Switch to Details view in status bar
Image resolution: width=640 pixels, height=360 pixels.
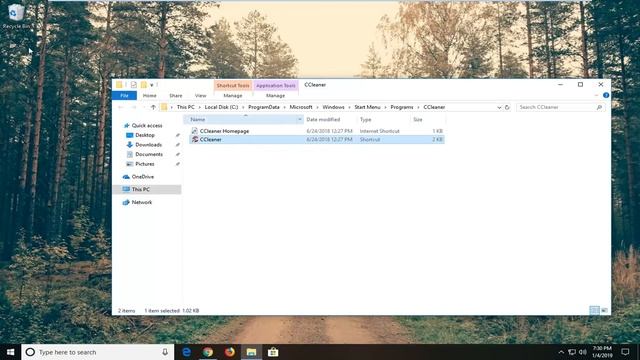(594, 311)
